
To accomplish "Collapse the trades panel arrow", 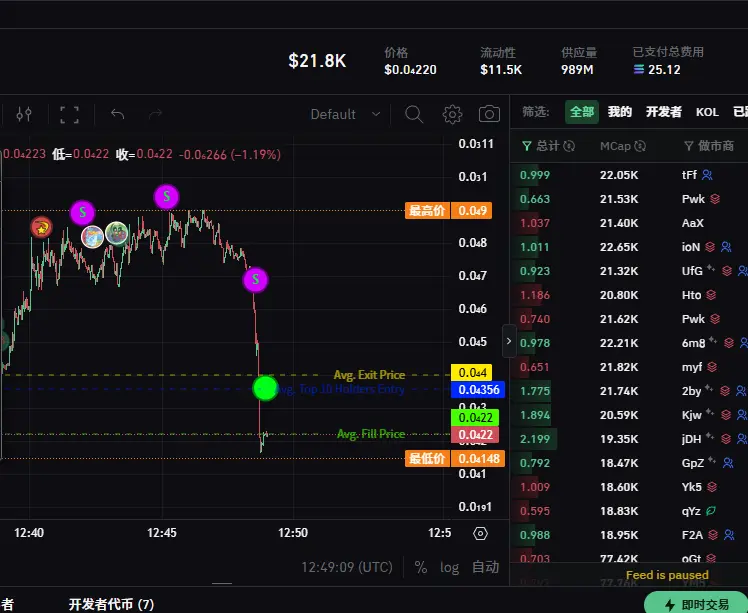I will [x=509, y=341].
